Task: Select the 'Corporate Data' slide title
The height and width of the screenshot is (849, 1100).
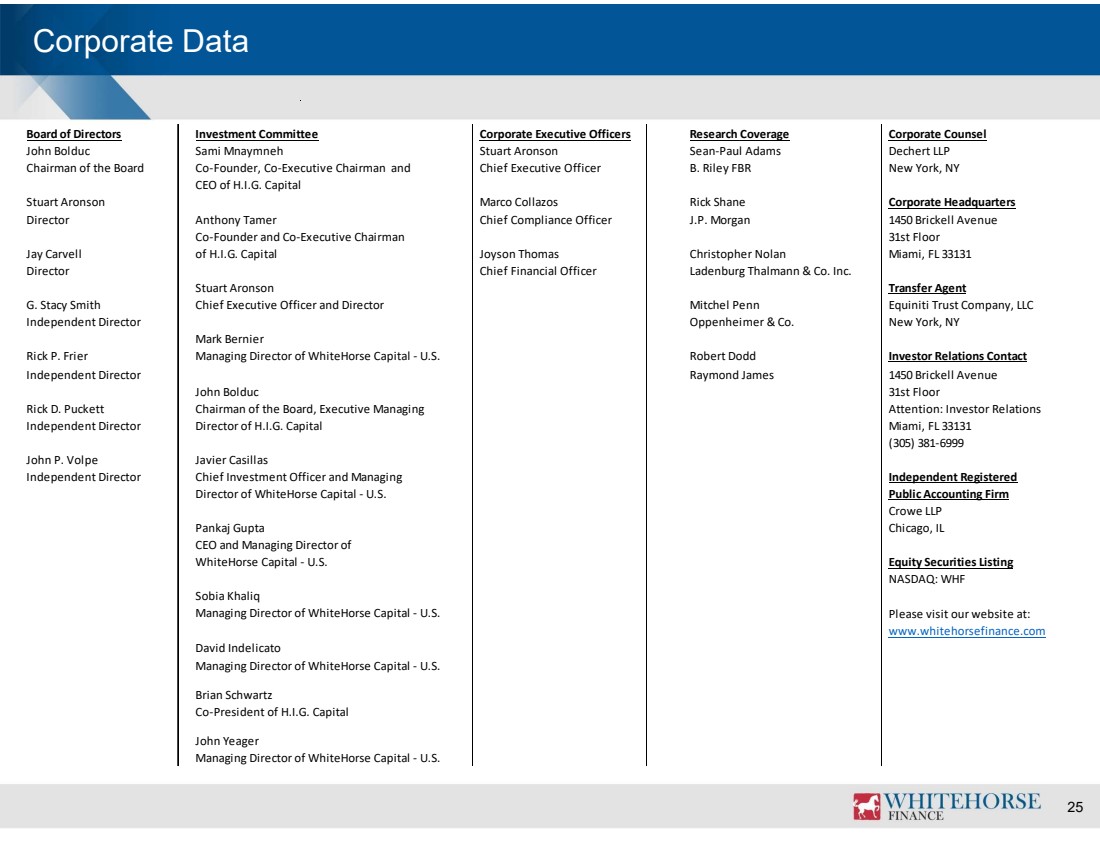Action: [x=140, y=41]
